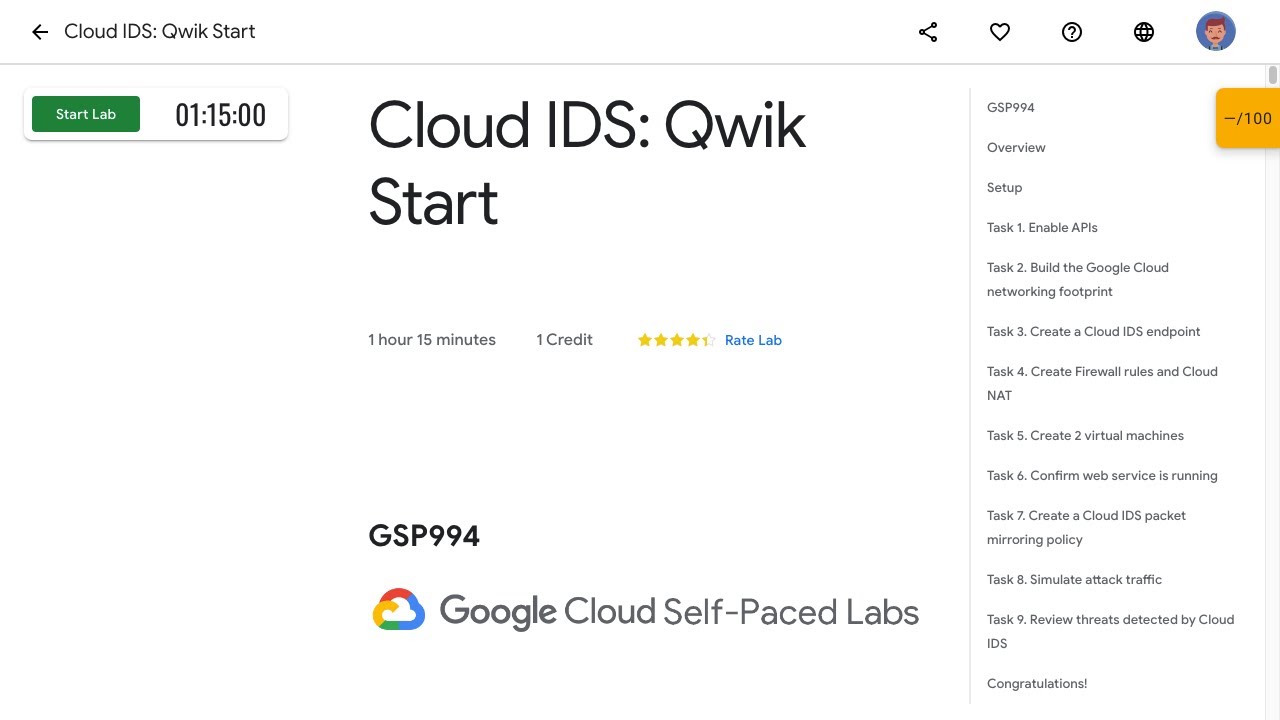
Task: Click 'Google Cloud Self-Paced Labs' banner text
Action: [x=679, y=611]
